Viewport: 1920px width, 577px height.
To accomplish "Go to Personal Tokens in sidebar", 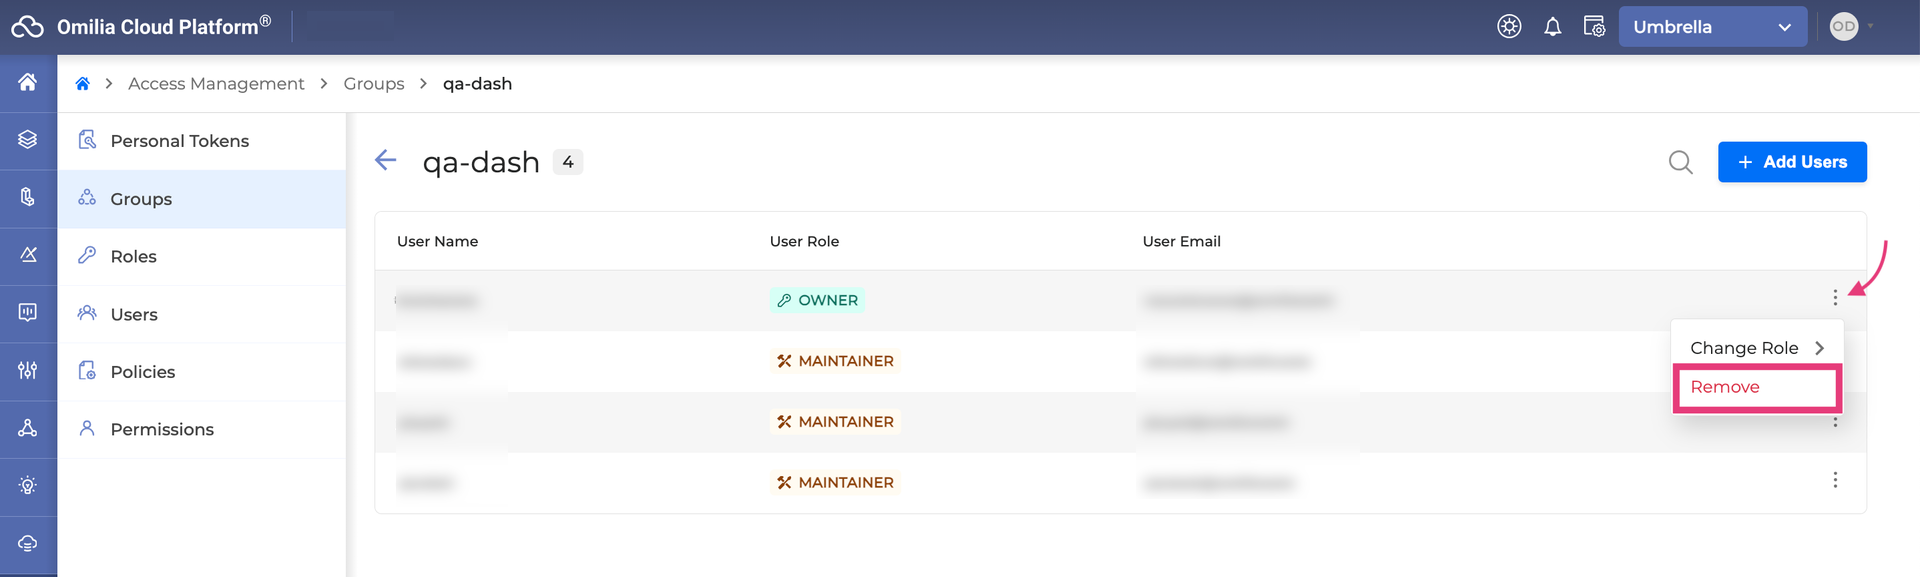I will pos(180,141).
